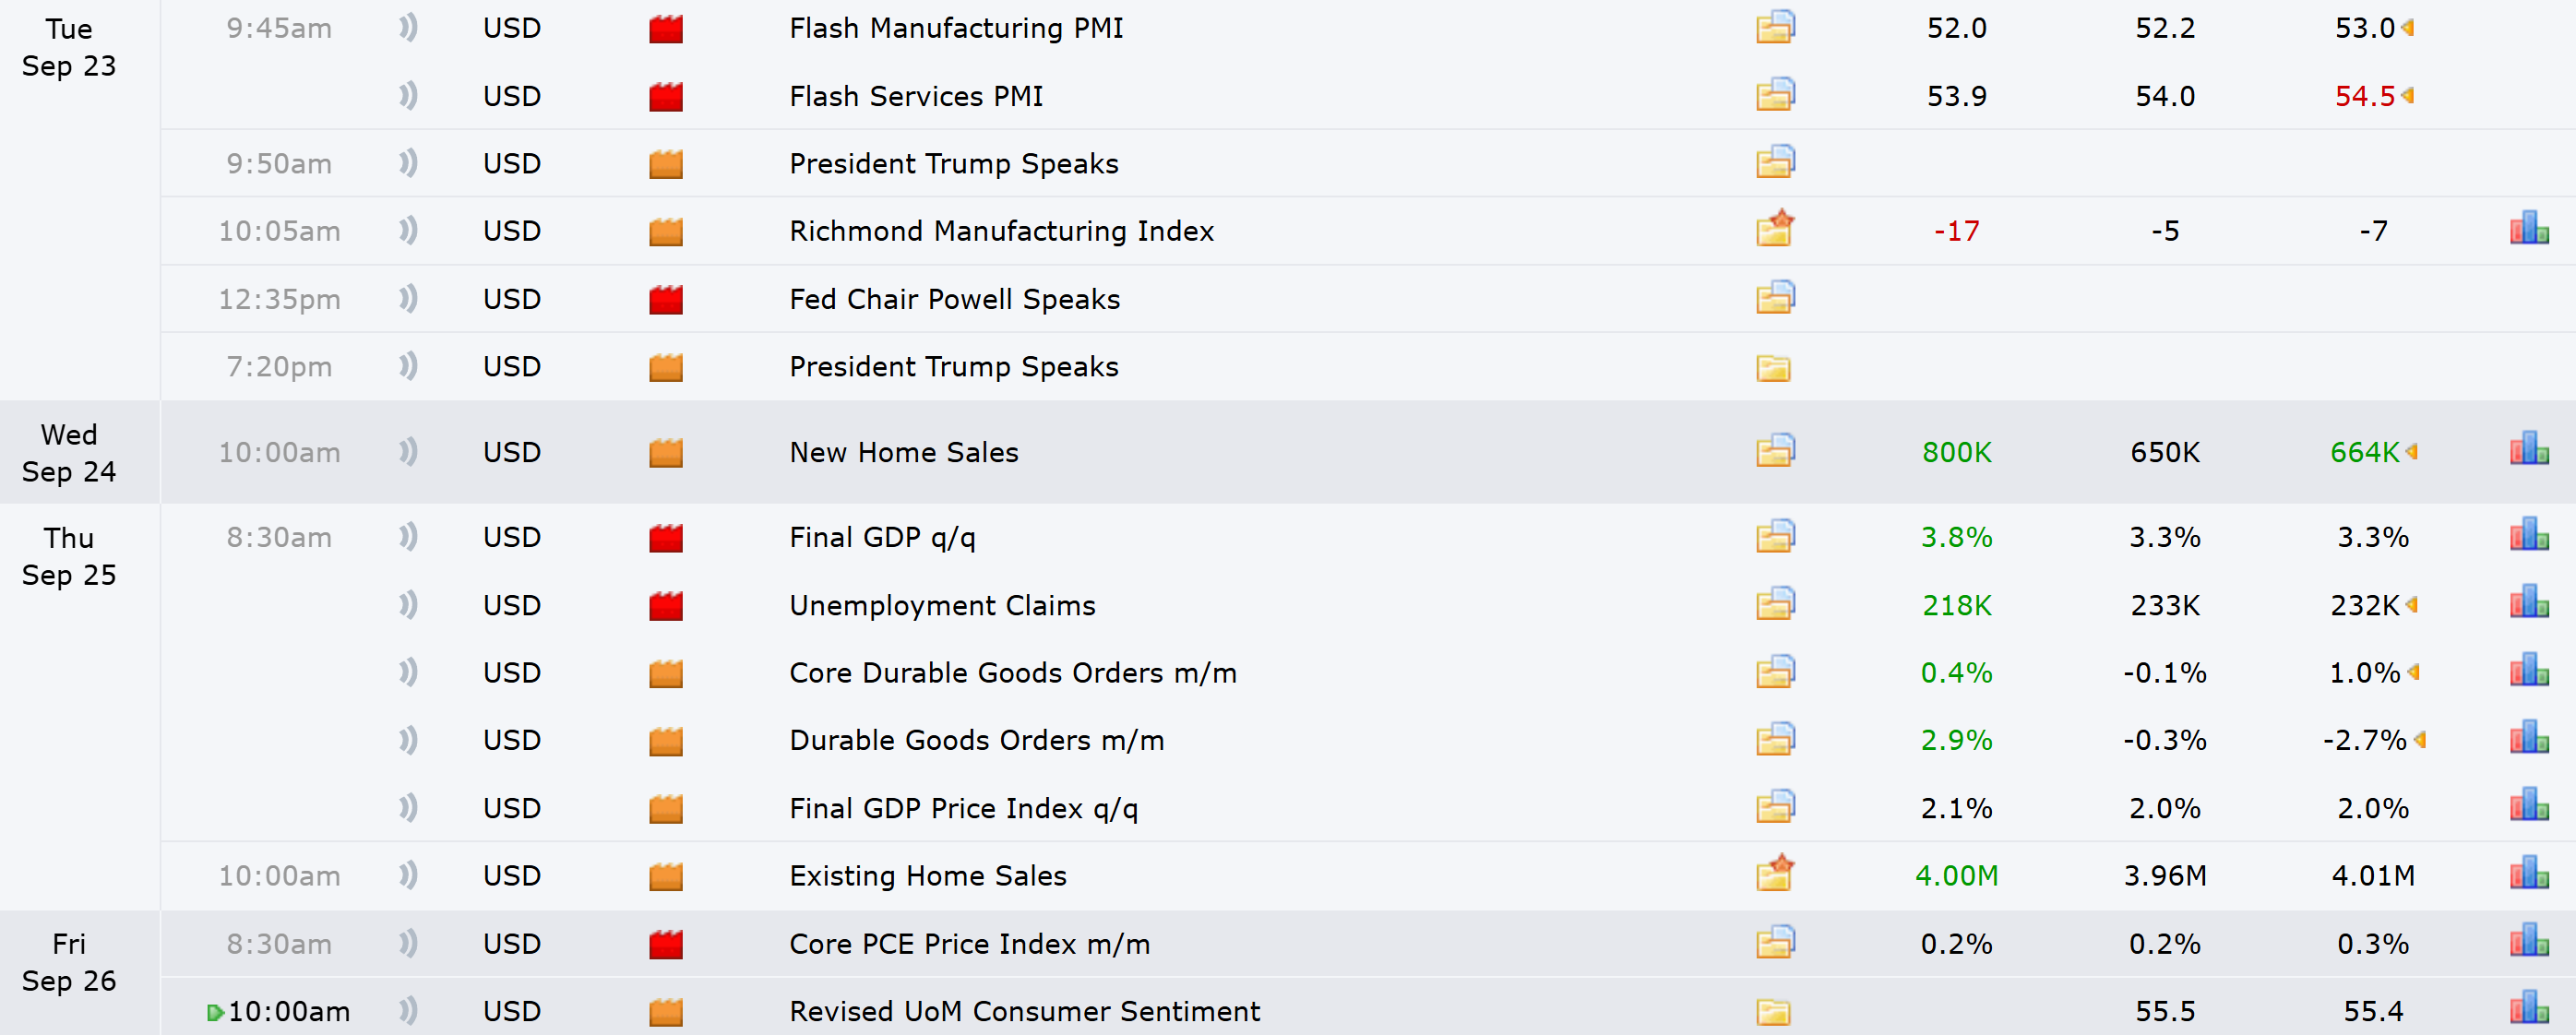Click the Durable Goods Orders m/m event
2576x1035 pixels.
[976, 740]
